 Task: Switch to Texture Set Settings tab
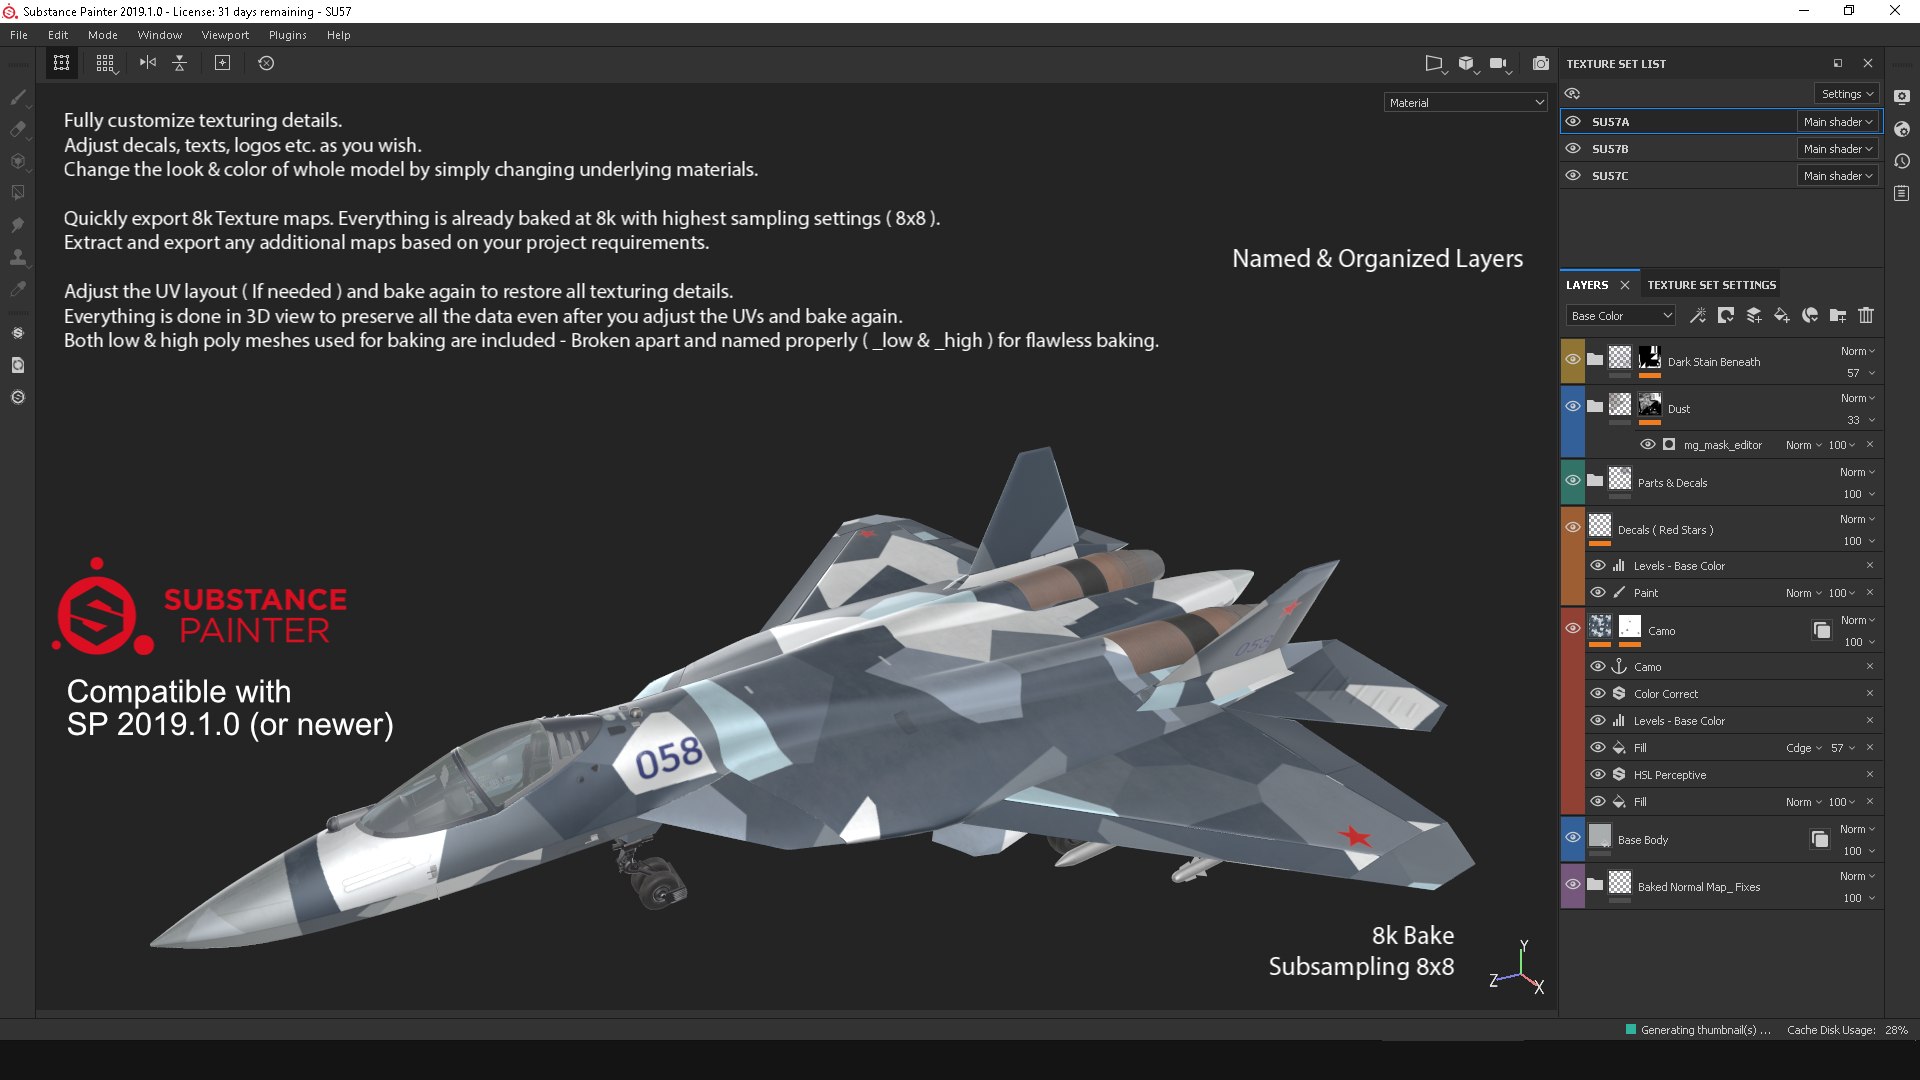click(1711, 285)
